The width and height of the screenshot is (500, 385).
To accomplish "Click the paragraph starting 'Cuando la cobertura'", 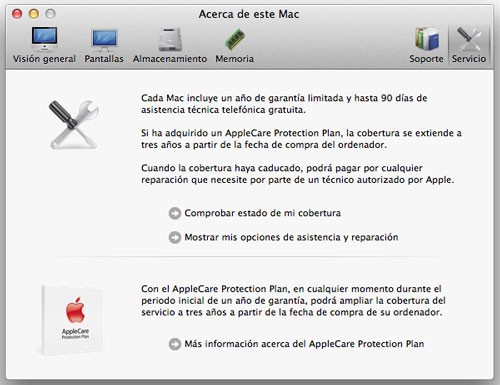I will click(x=298, y=174).
